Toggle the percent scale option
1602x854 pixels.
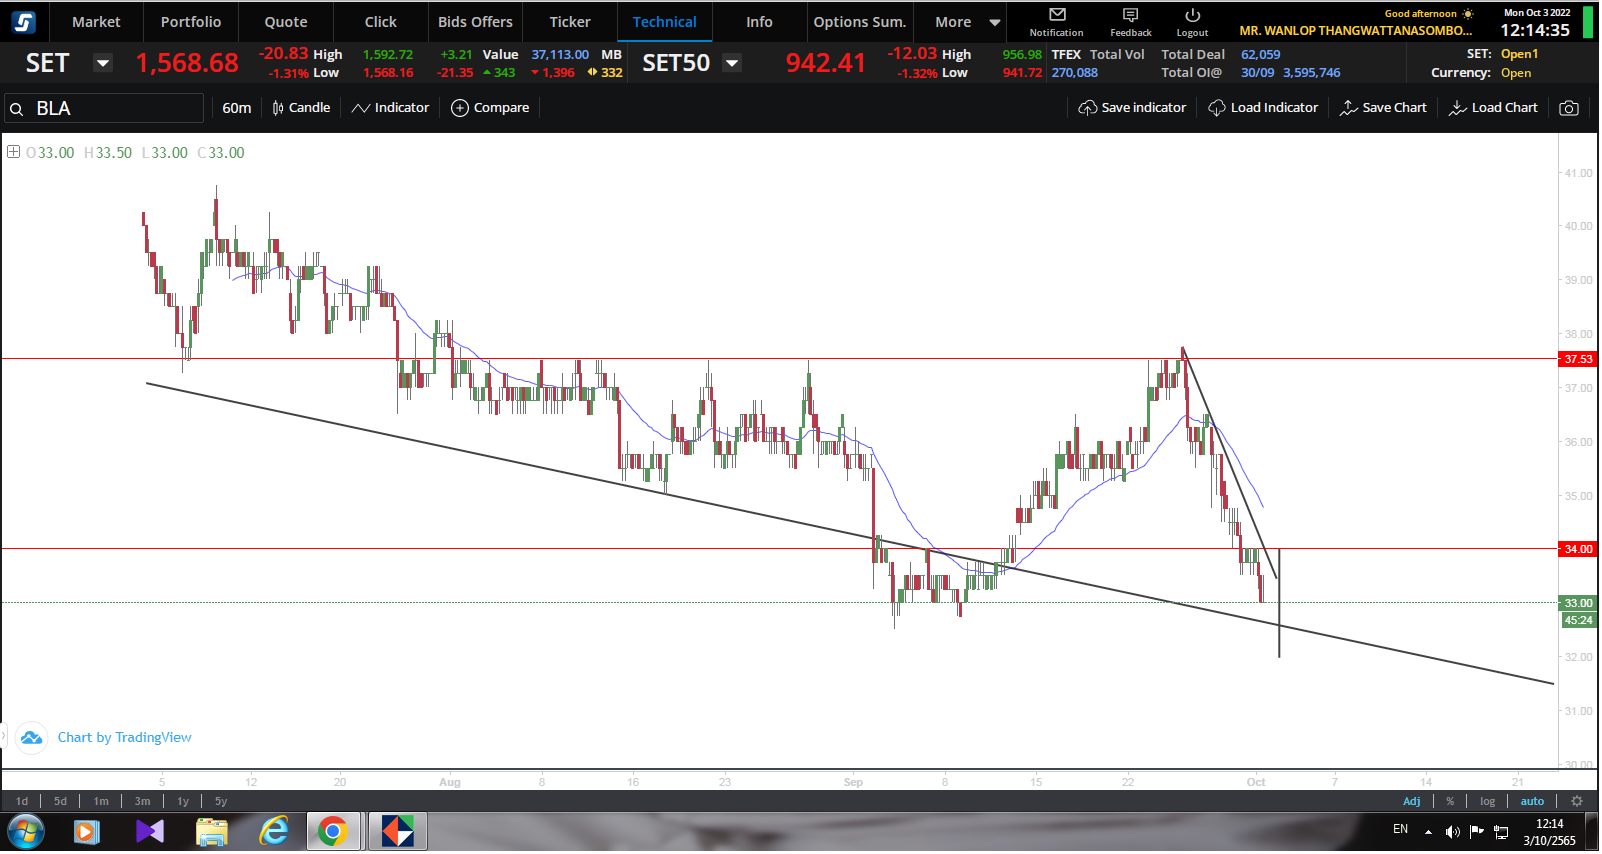click(1450, 801)
